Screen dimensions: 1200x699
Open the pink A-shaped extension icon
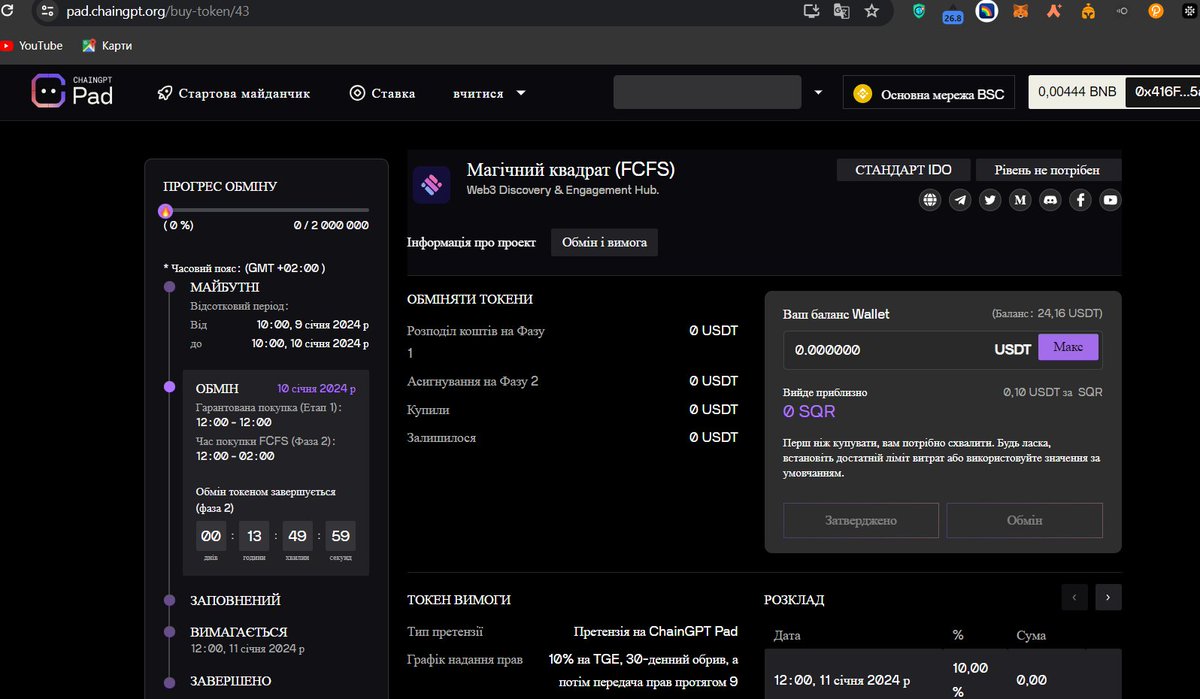tap(1054, 12)
